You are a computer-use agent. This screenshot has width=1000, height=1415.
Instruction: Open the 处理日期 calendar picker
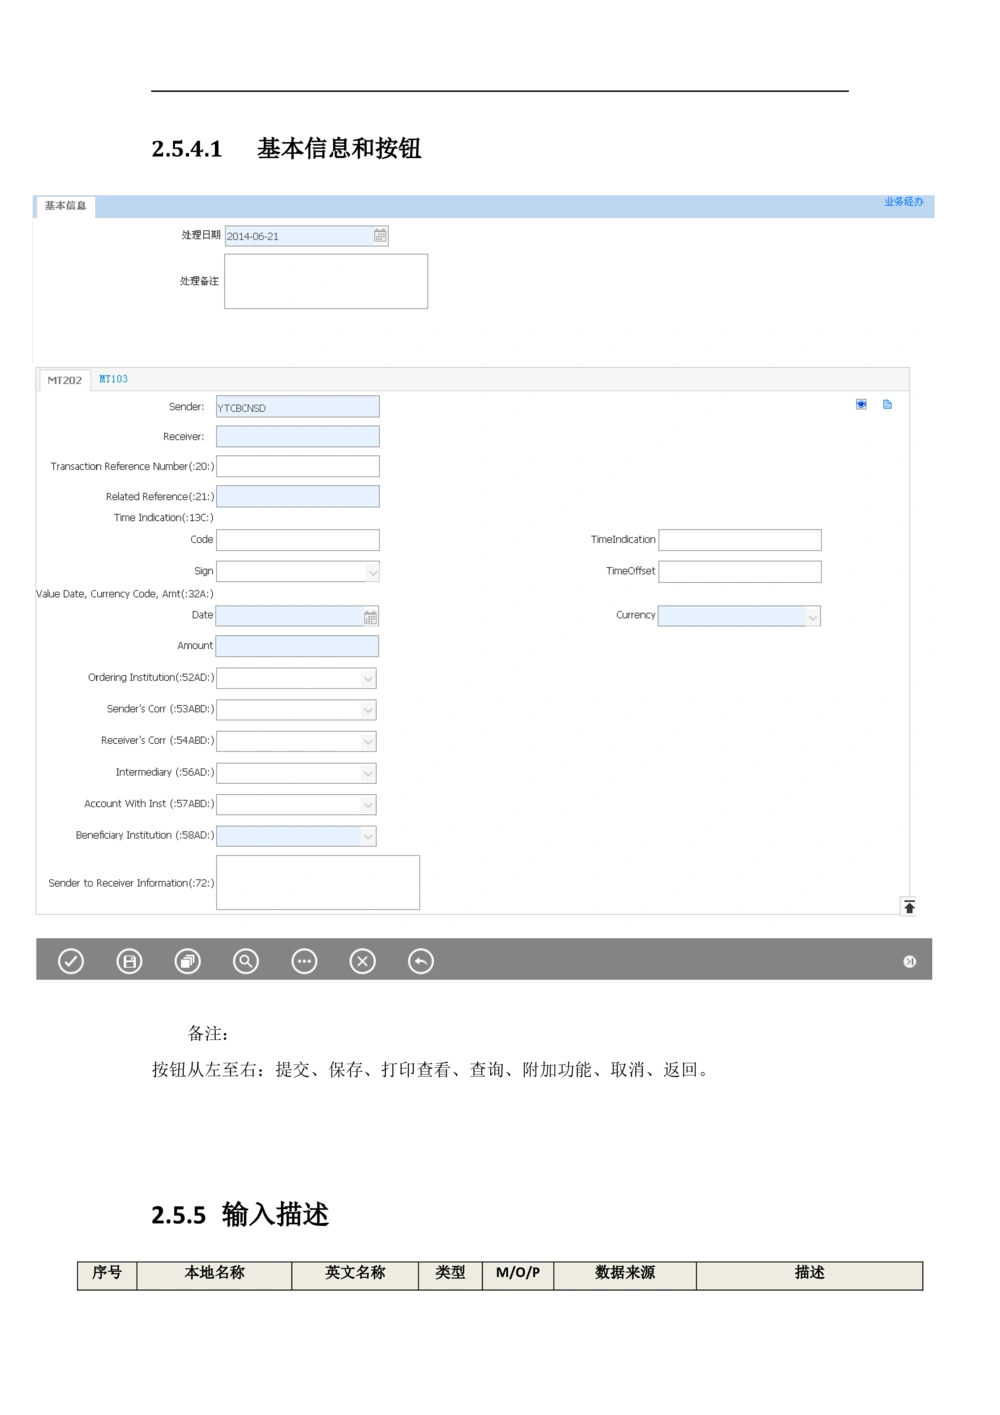pyautogui.click(x=380, y=236)
